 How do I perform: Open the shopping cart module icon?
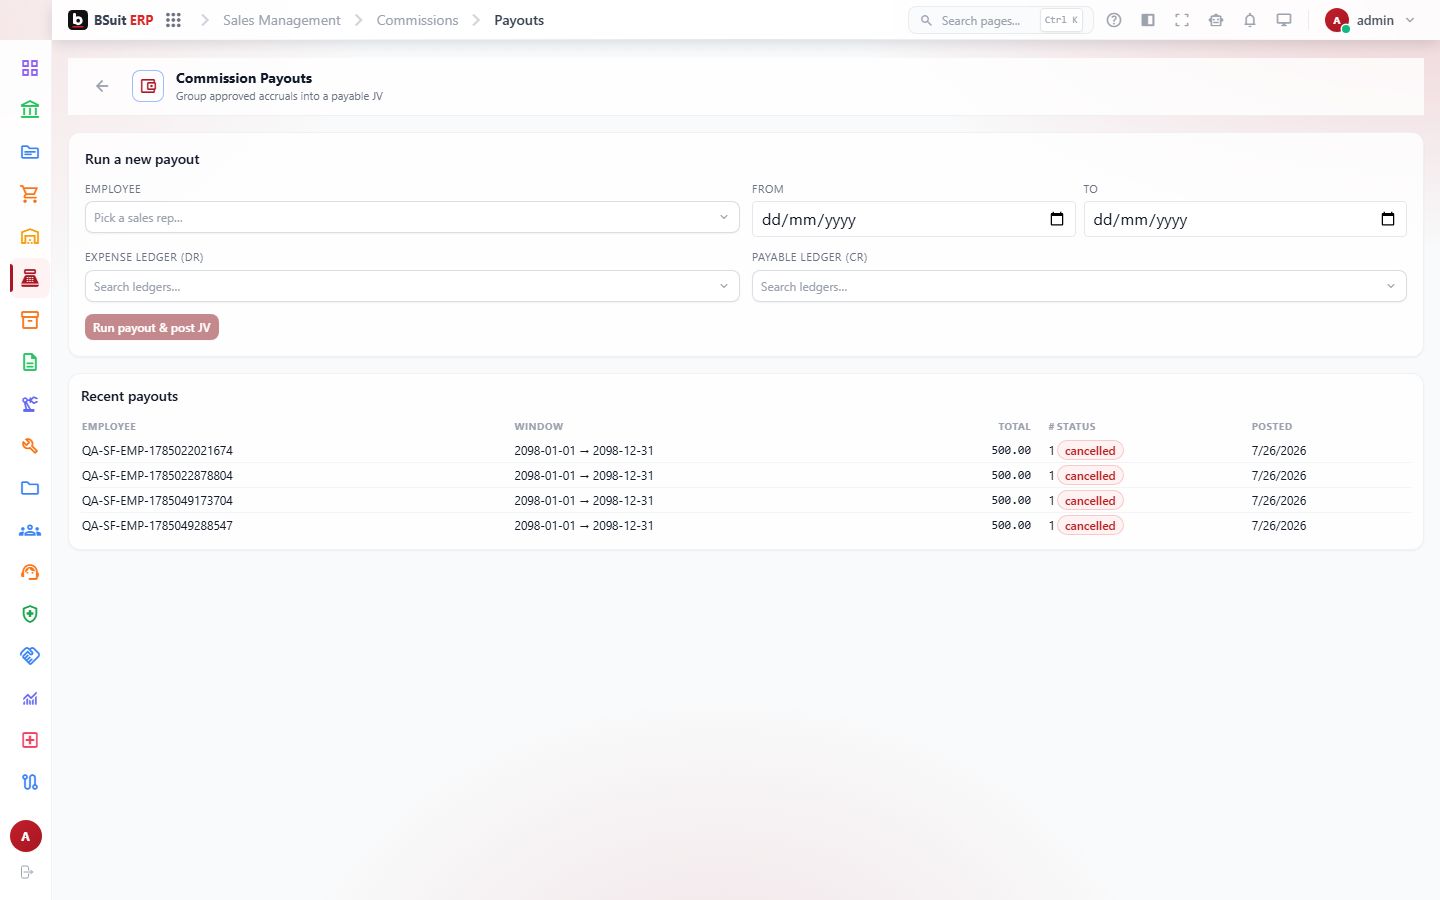tap(30, 194)
